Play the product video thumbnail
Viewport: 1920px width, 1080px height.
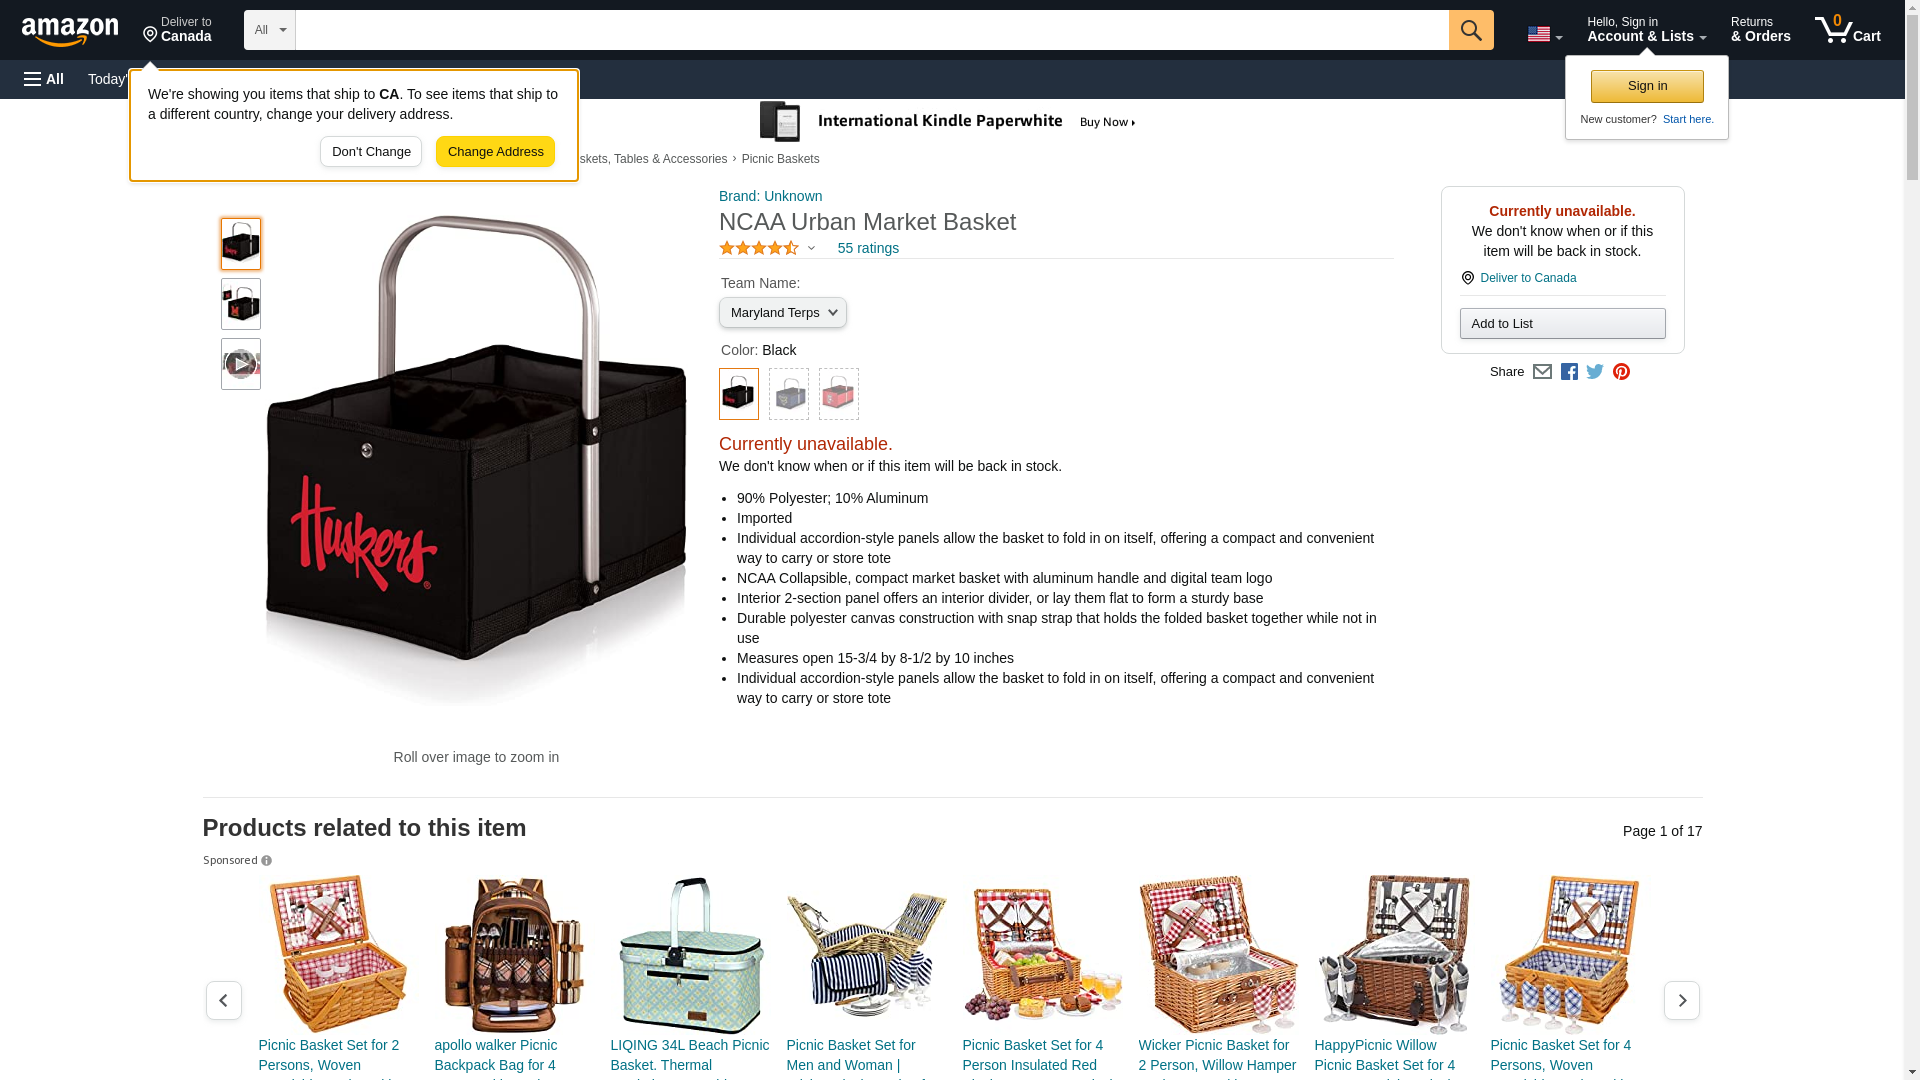pos(241,364)
